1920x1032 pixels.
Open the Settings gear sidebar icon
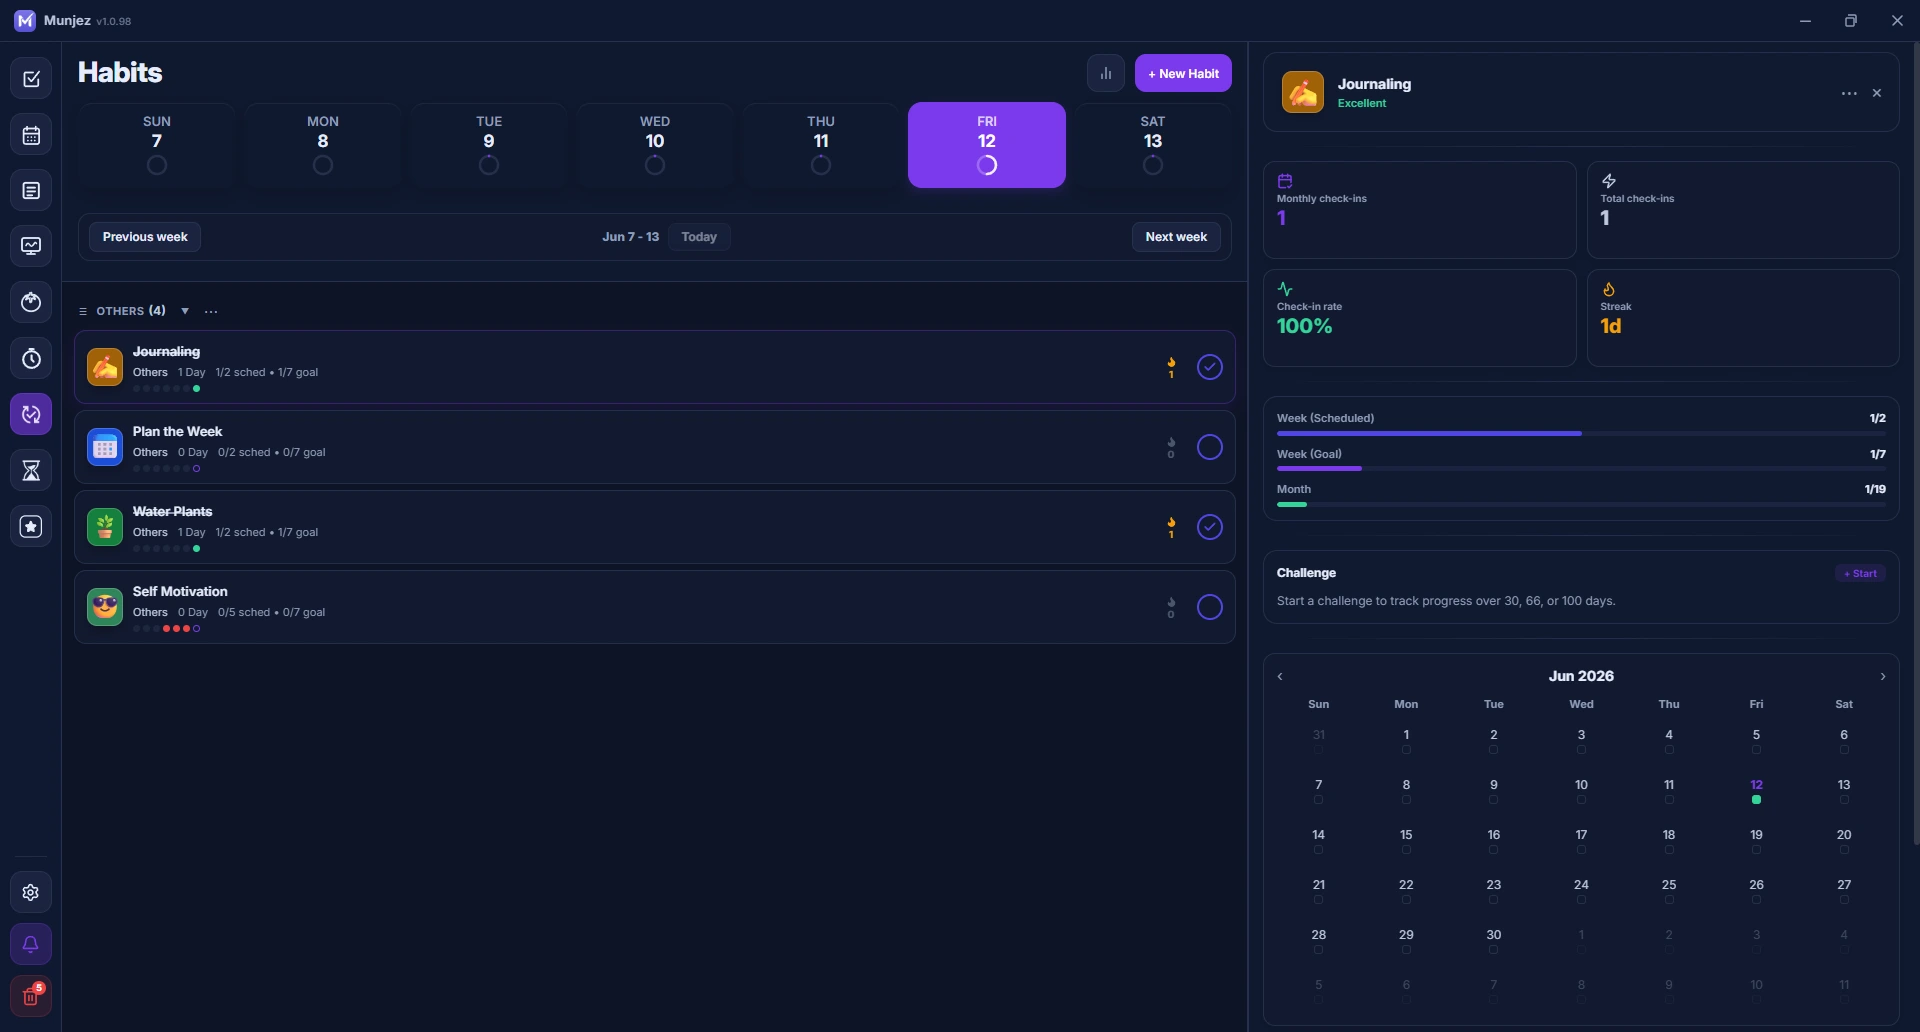coord(31,892)
